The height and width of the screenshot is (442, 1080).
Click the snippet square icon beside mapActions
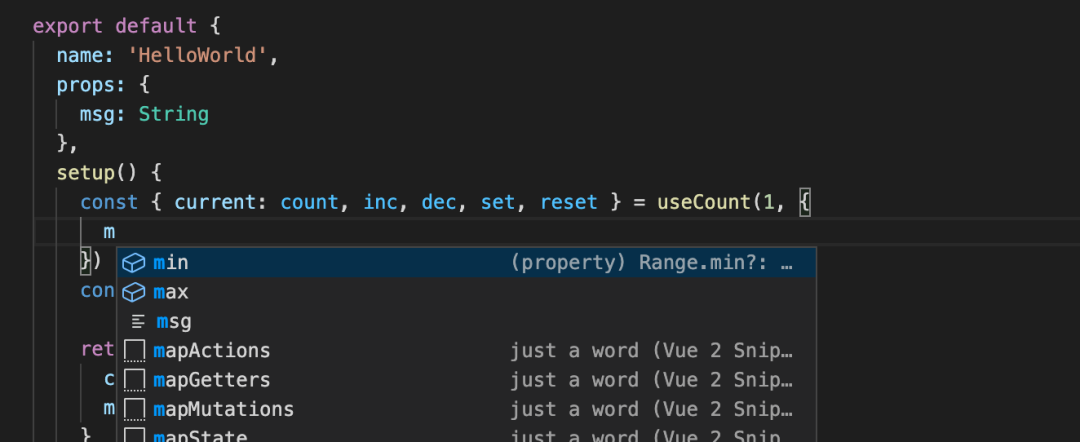134,351
